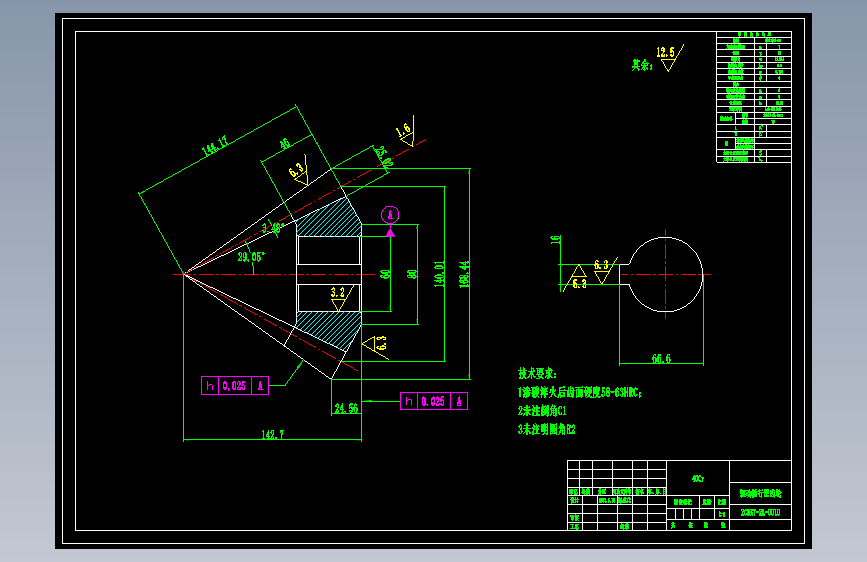Viewport: 867px width, 562px height.
Task: Select the circular bore outline in keyway view
Action: [x=666, y=274]
